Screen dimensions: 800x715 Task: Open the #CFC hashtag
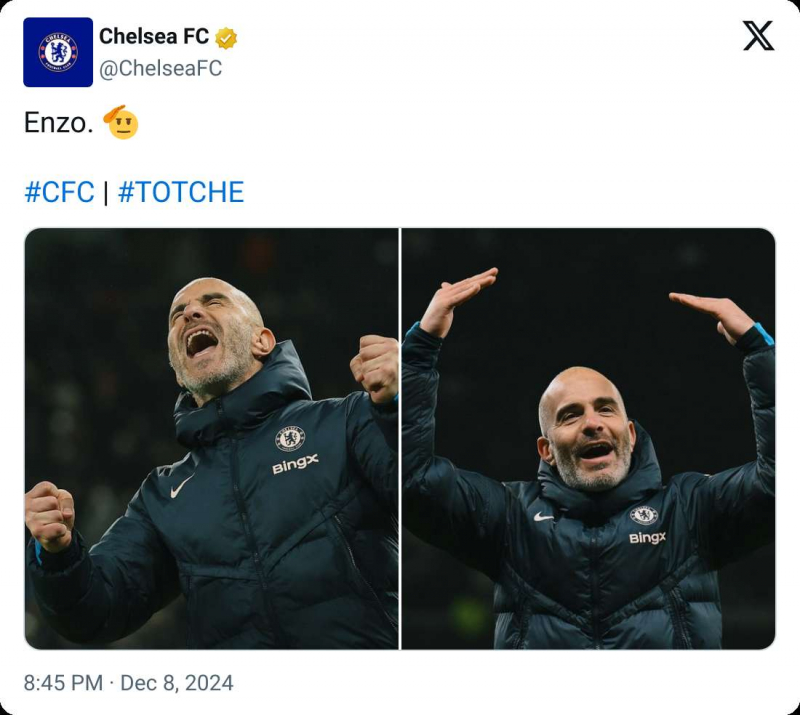tap(59, 192)
